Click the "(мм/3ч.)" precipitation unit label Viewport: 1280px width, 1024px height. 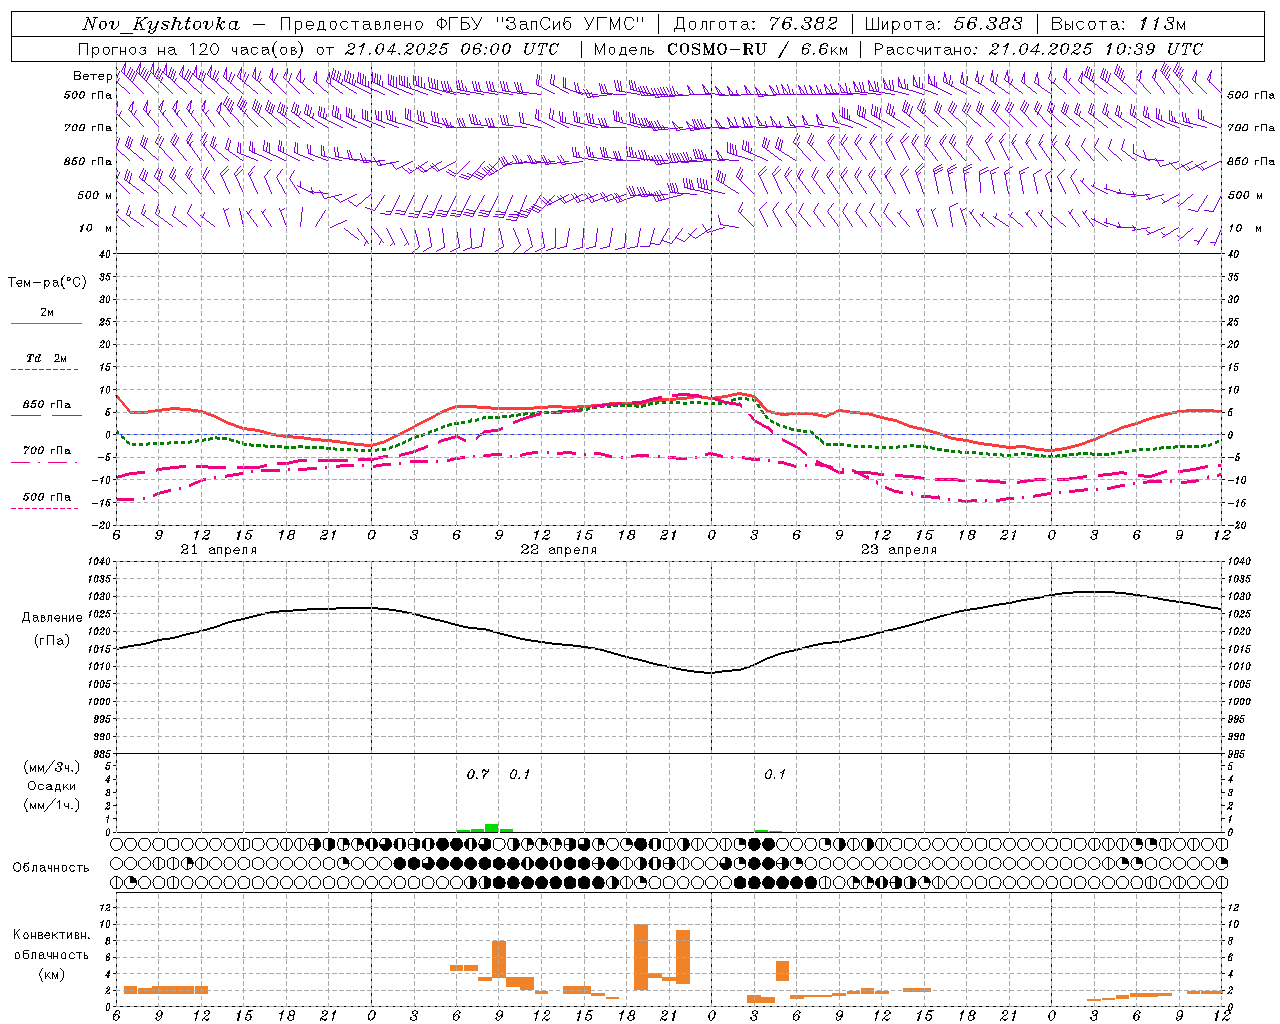click(51, 767)
